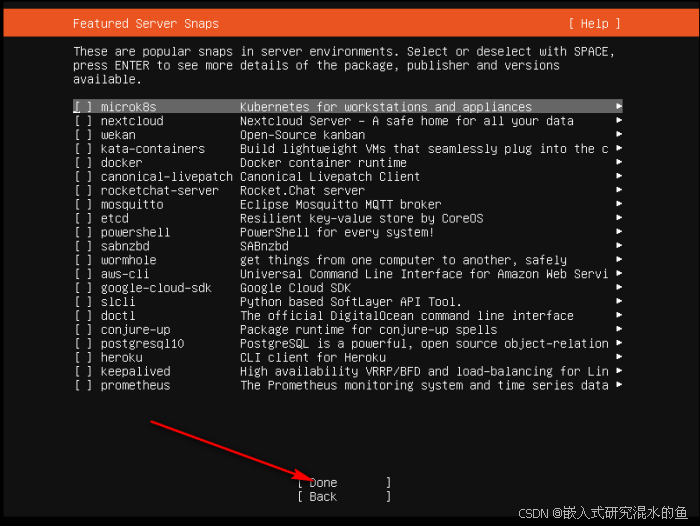This screenshot has height=527, width=700.
Task: Click 'Package runtime for conjure-up spells' text
Action: tap(368, 330)
